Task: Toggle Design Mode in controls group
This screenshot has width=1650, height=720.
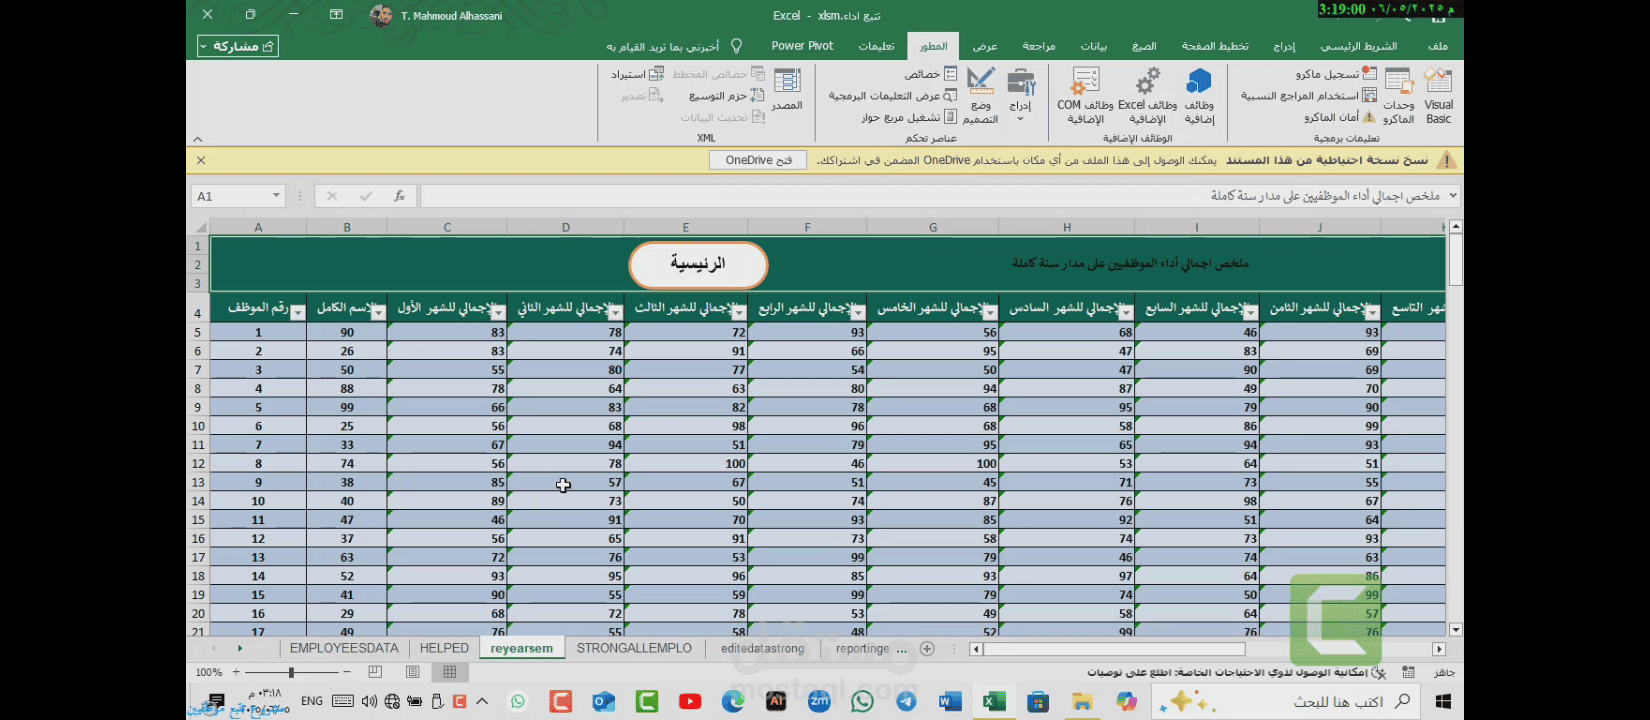Action: (x=980, y=97)
